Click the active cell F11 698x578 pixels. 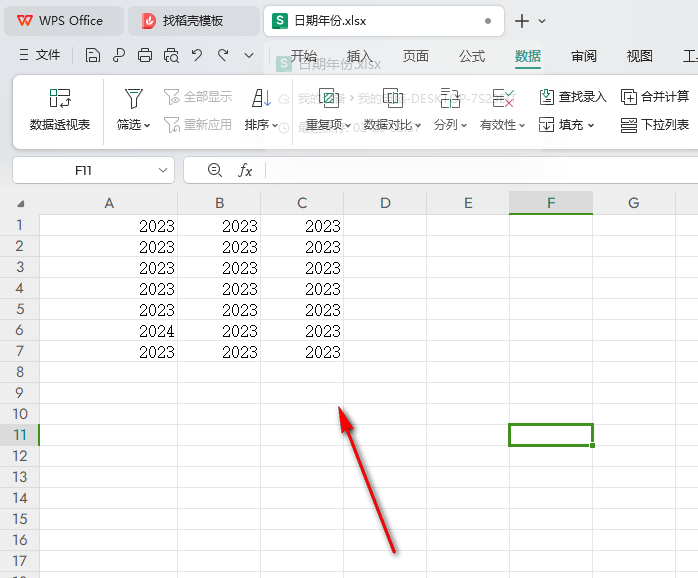[551, 435]
